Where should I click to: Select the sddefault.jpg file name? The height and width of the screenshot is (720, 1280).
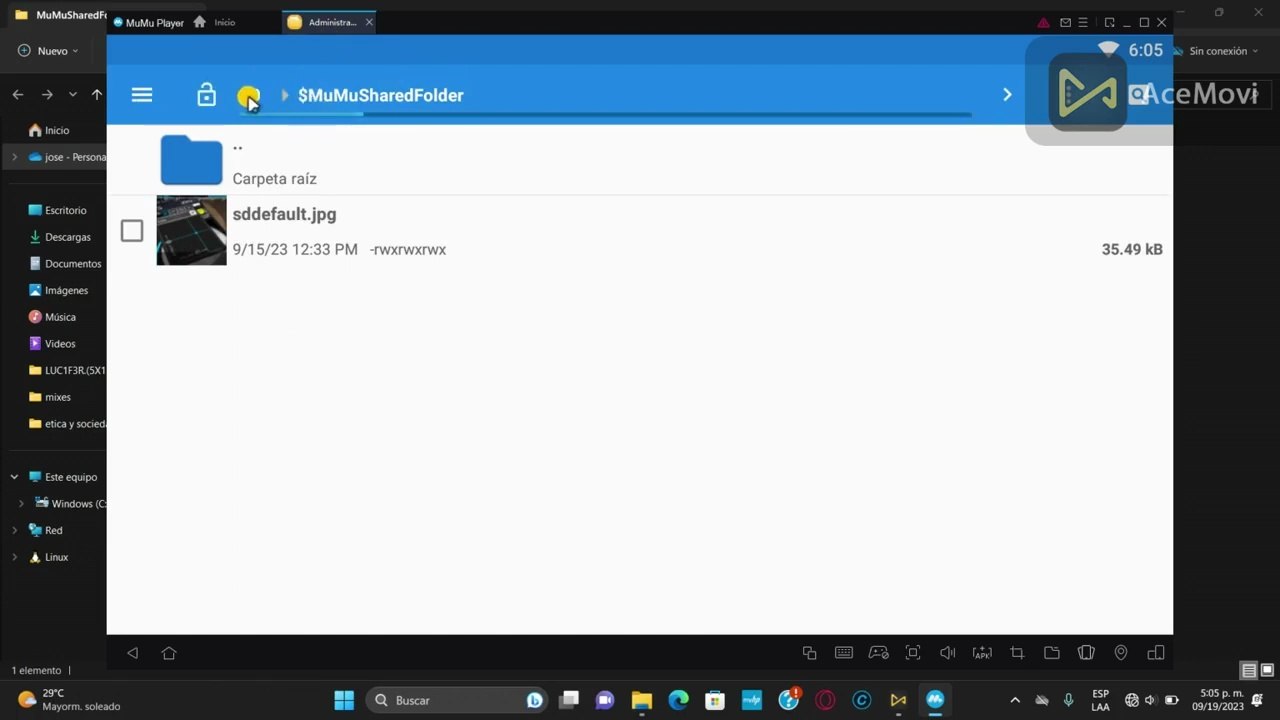[284, 214]
